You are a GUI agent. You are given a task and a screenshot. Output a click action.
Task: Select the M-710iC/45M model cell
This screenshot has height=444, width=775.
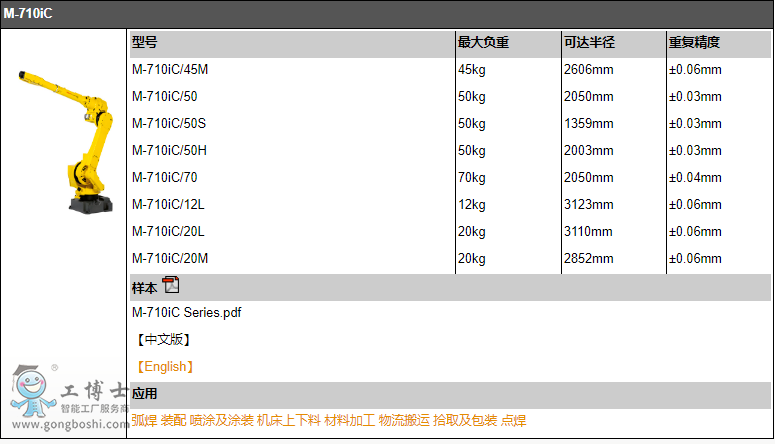pos(170,70)
